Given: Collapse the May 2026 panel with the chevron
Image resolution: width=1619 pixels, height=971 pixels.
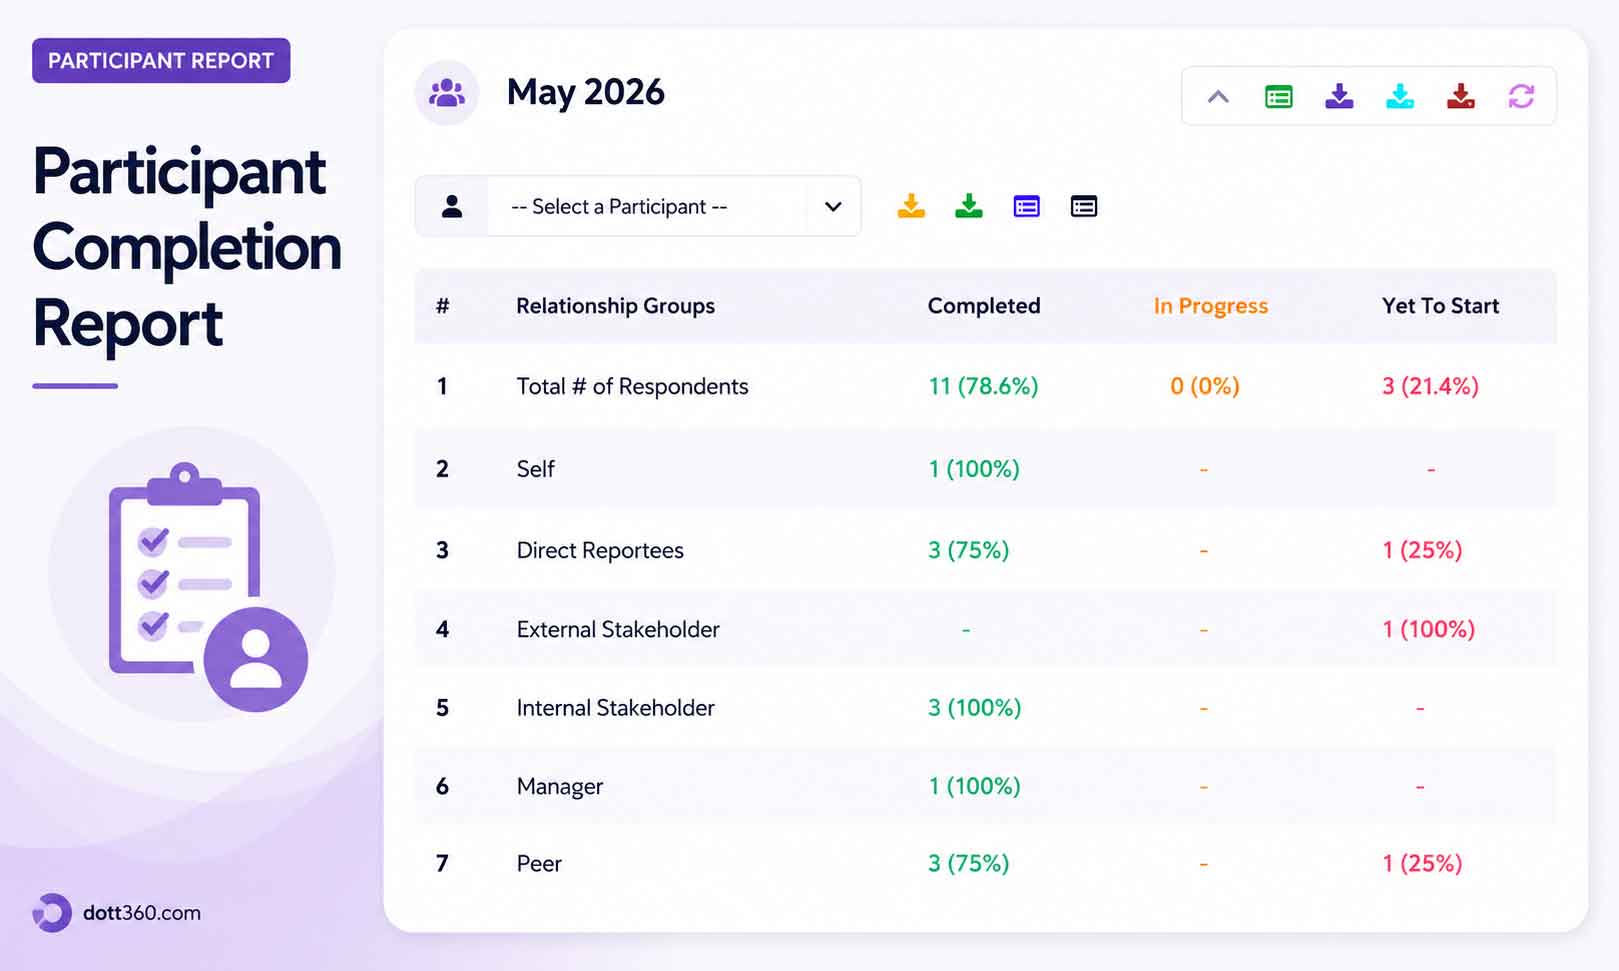Looking at the screenshot, I should (x=1217, y=97).
